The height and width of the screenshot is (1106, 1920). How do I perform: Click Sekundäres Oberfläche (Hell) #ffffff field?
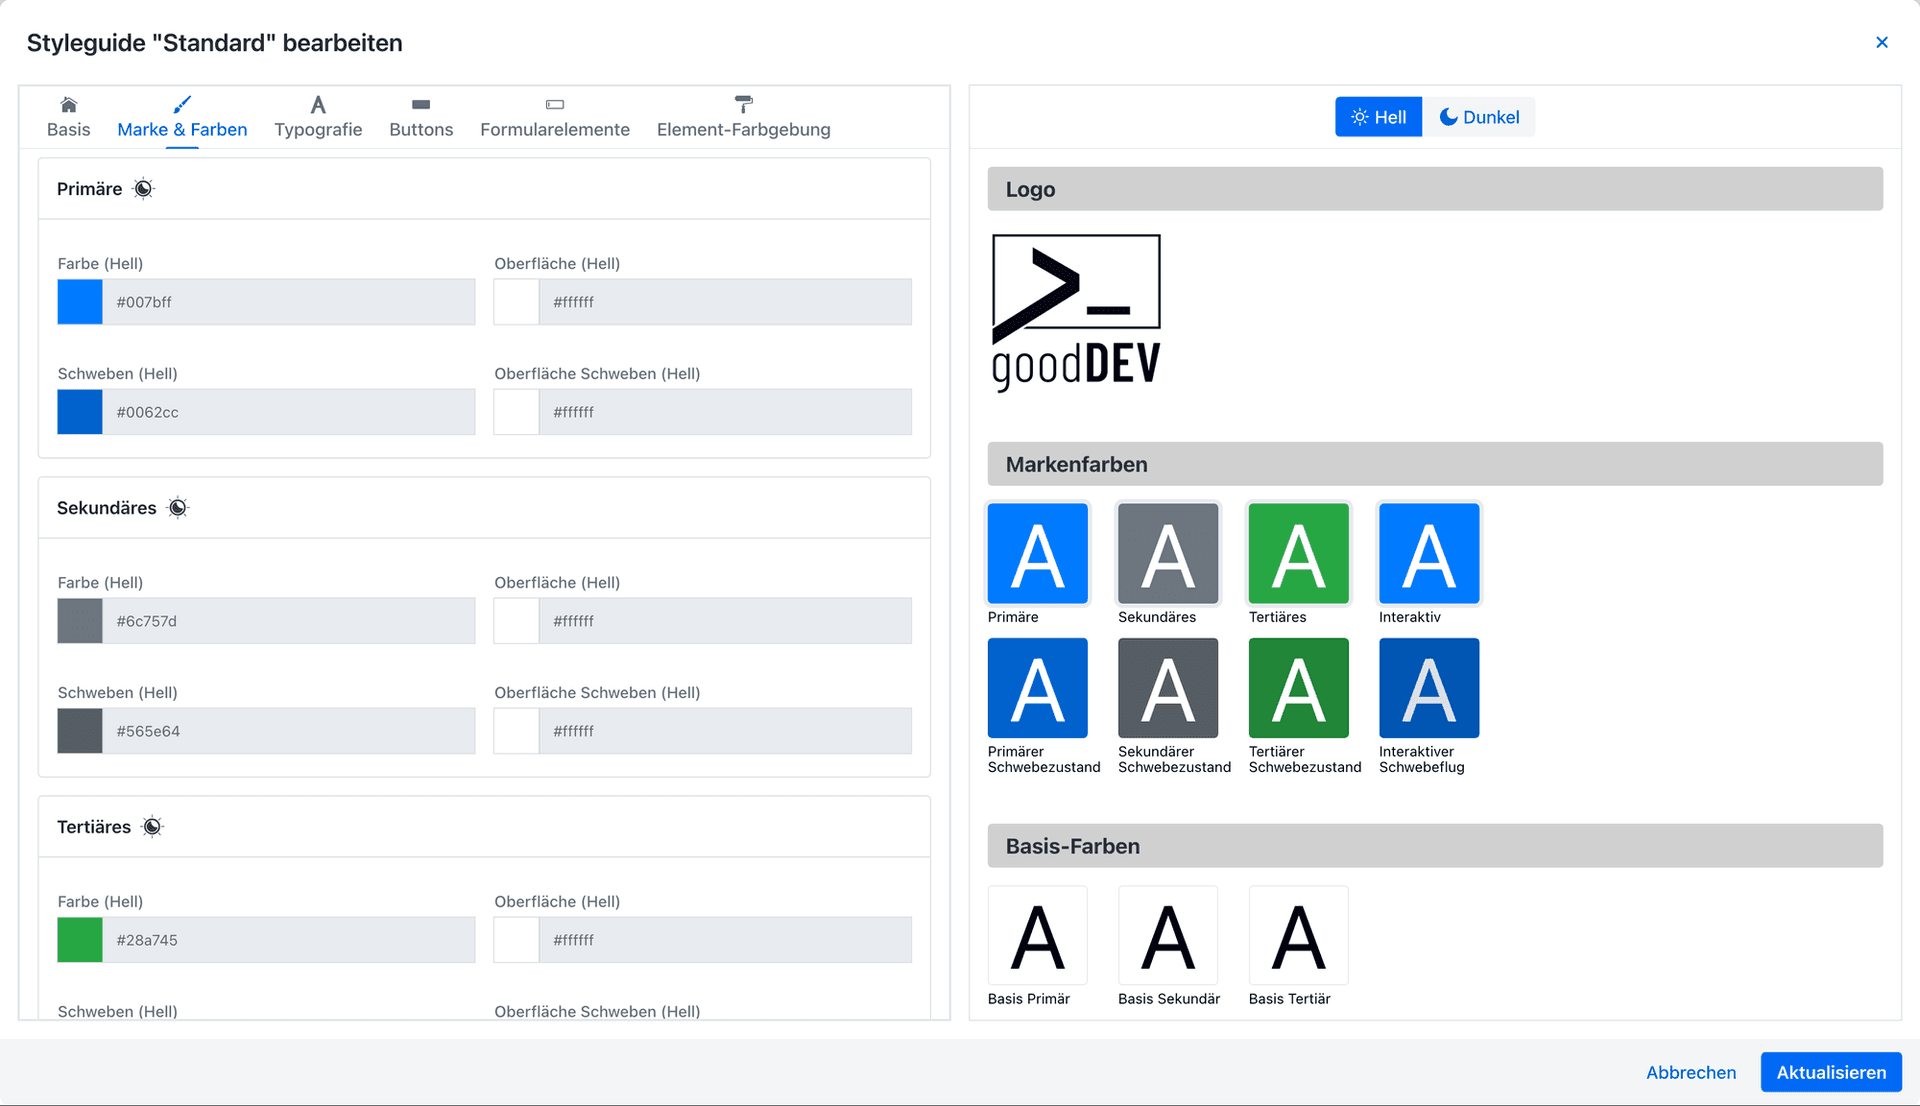tap(725, 621)
